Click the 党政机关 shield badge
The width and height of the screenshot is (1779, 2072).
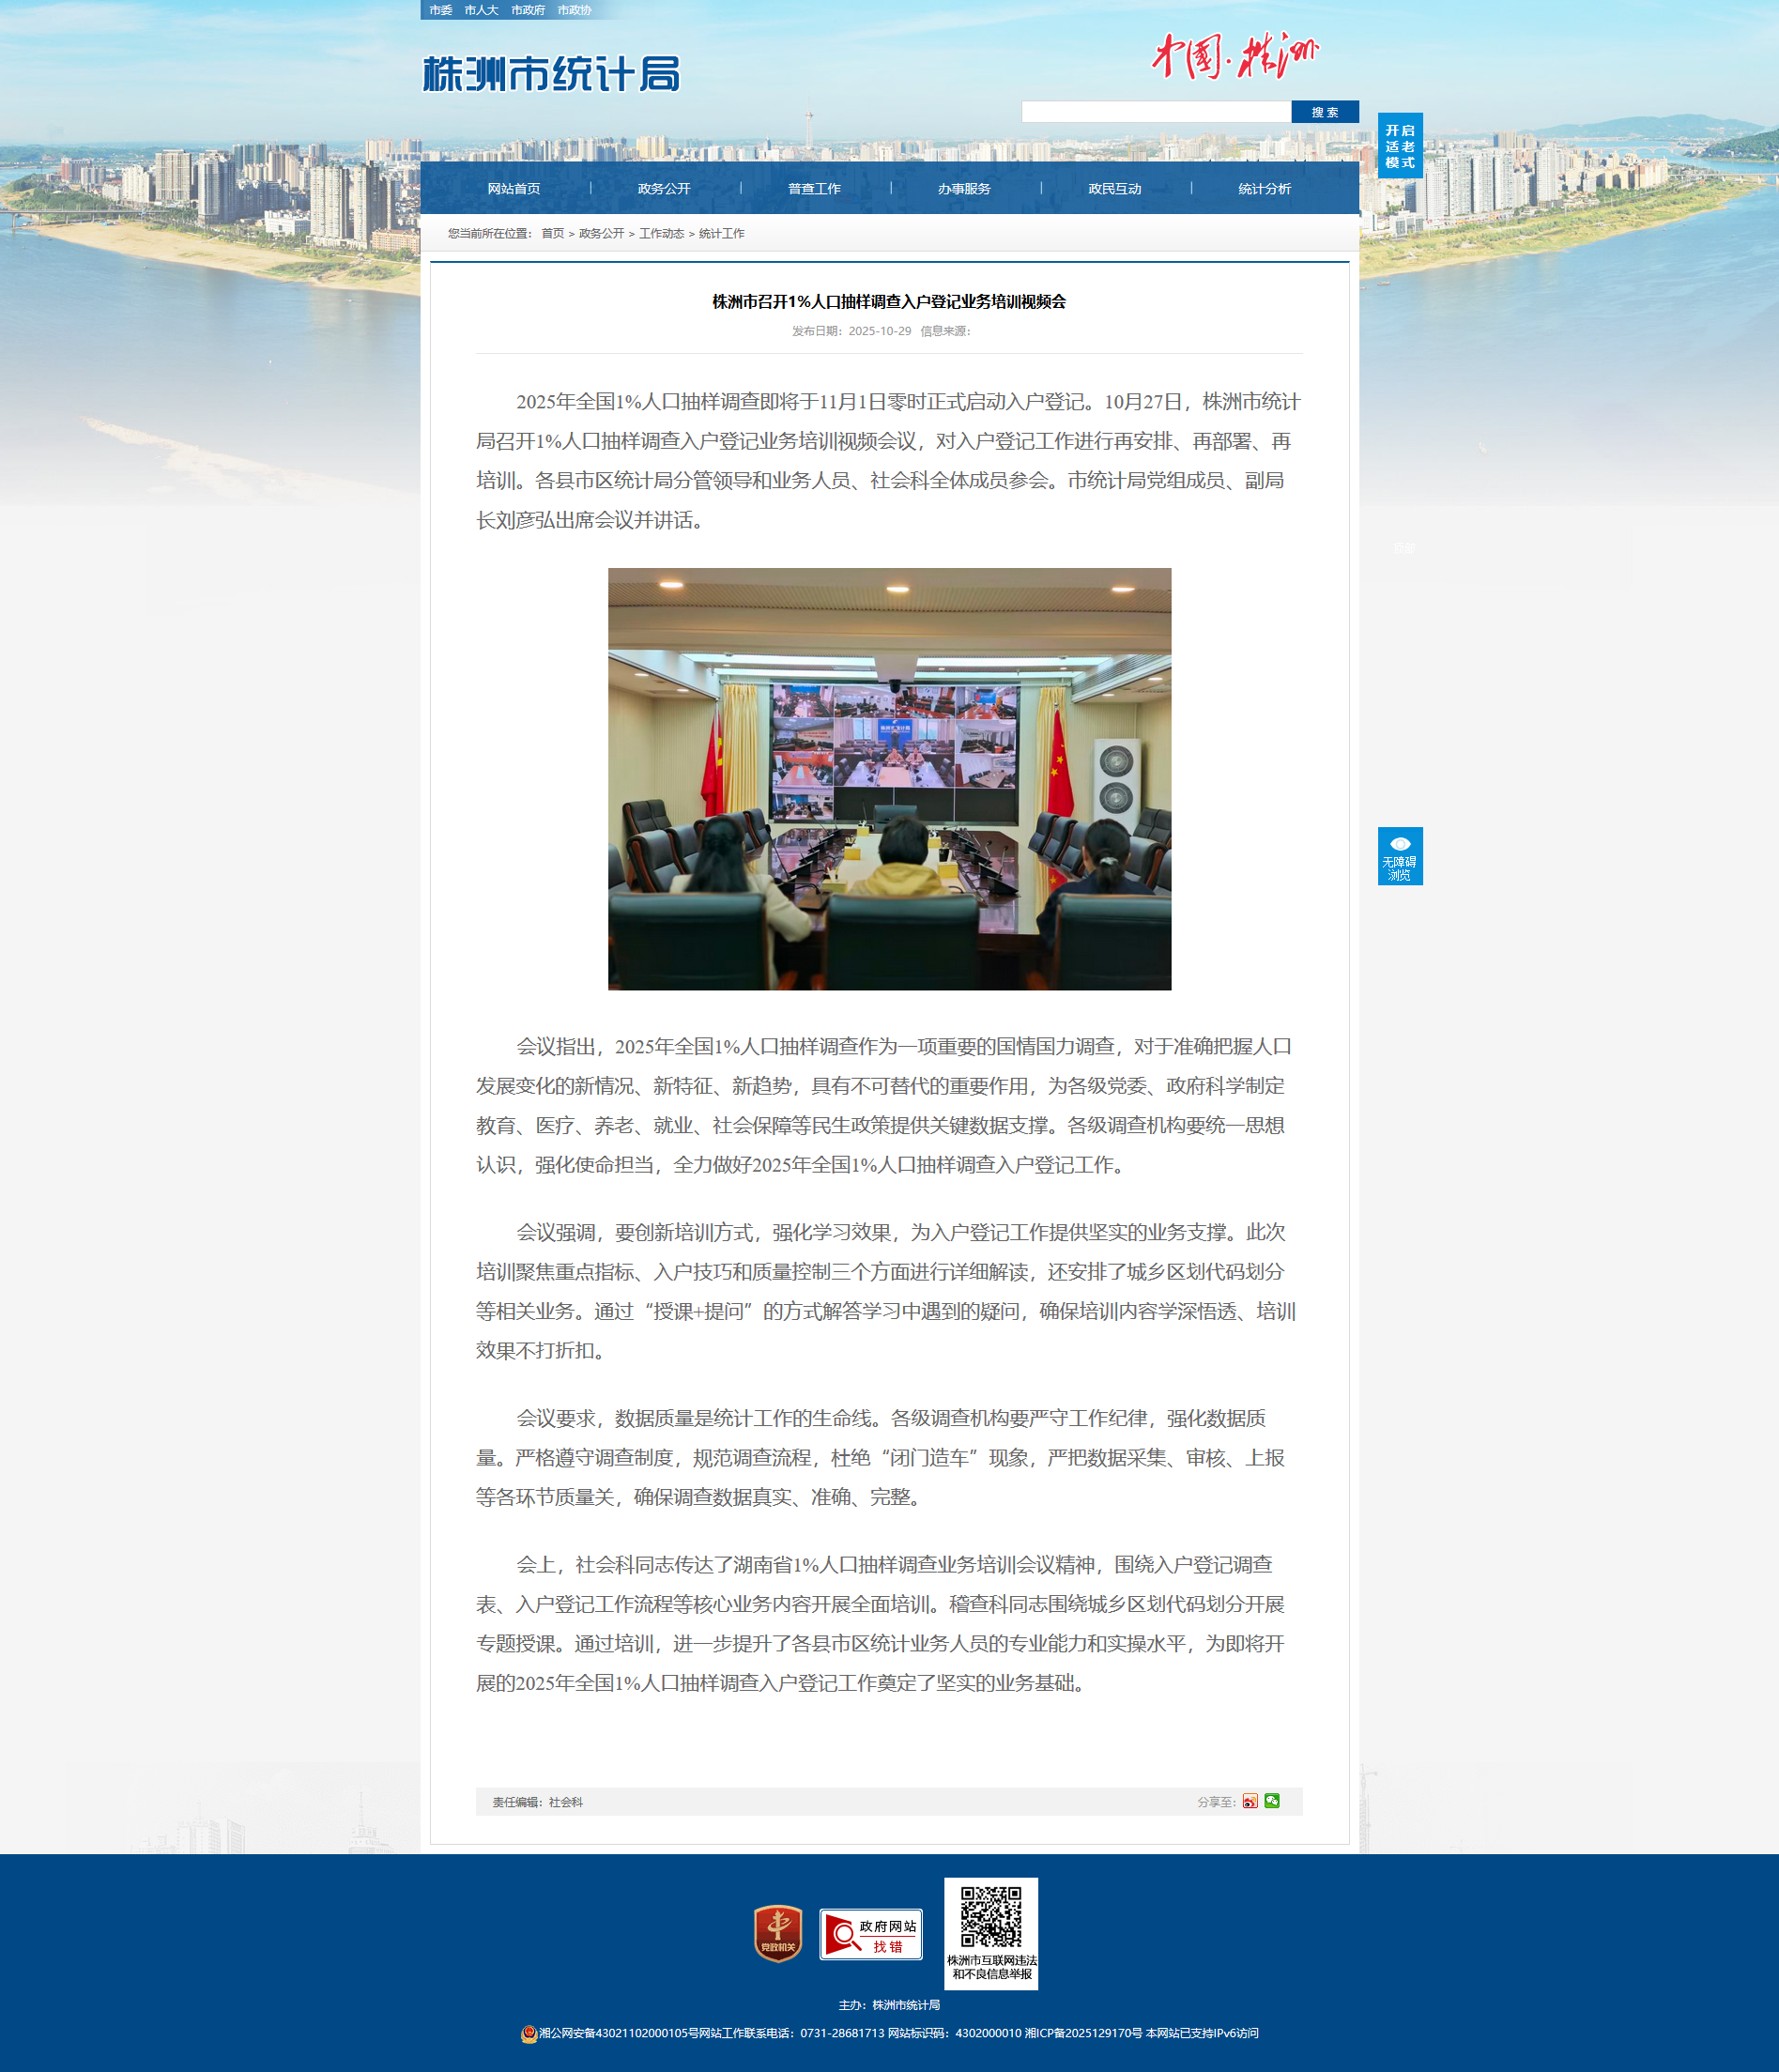click(x=777, y=1933)
